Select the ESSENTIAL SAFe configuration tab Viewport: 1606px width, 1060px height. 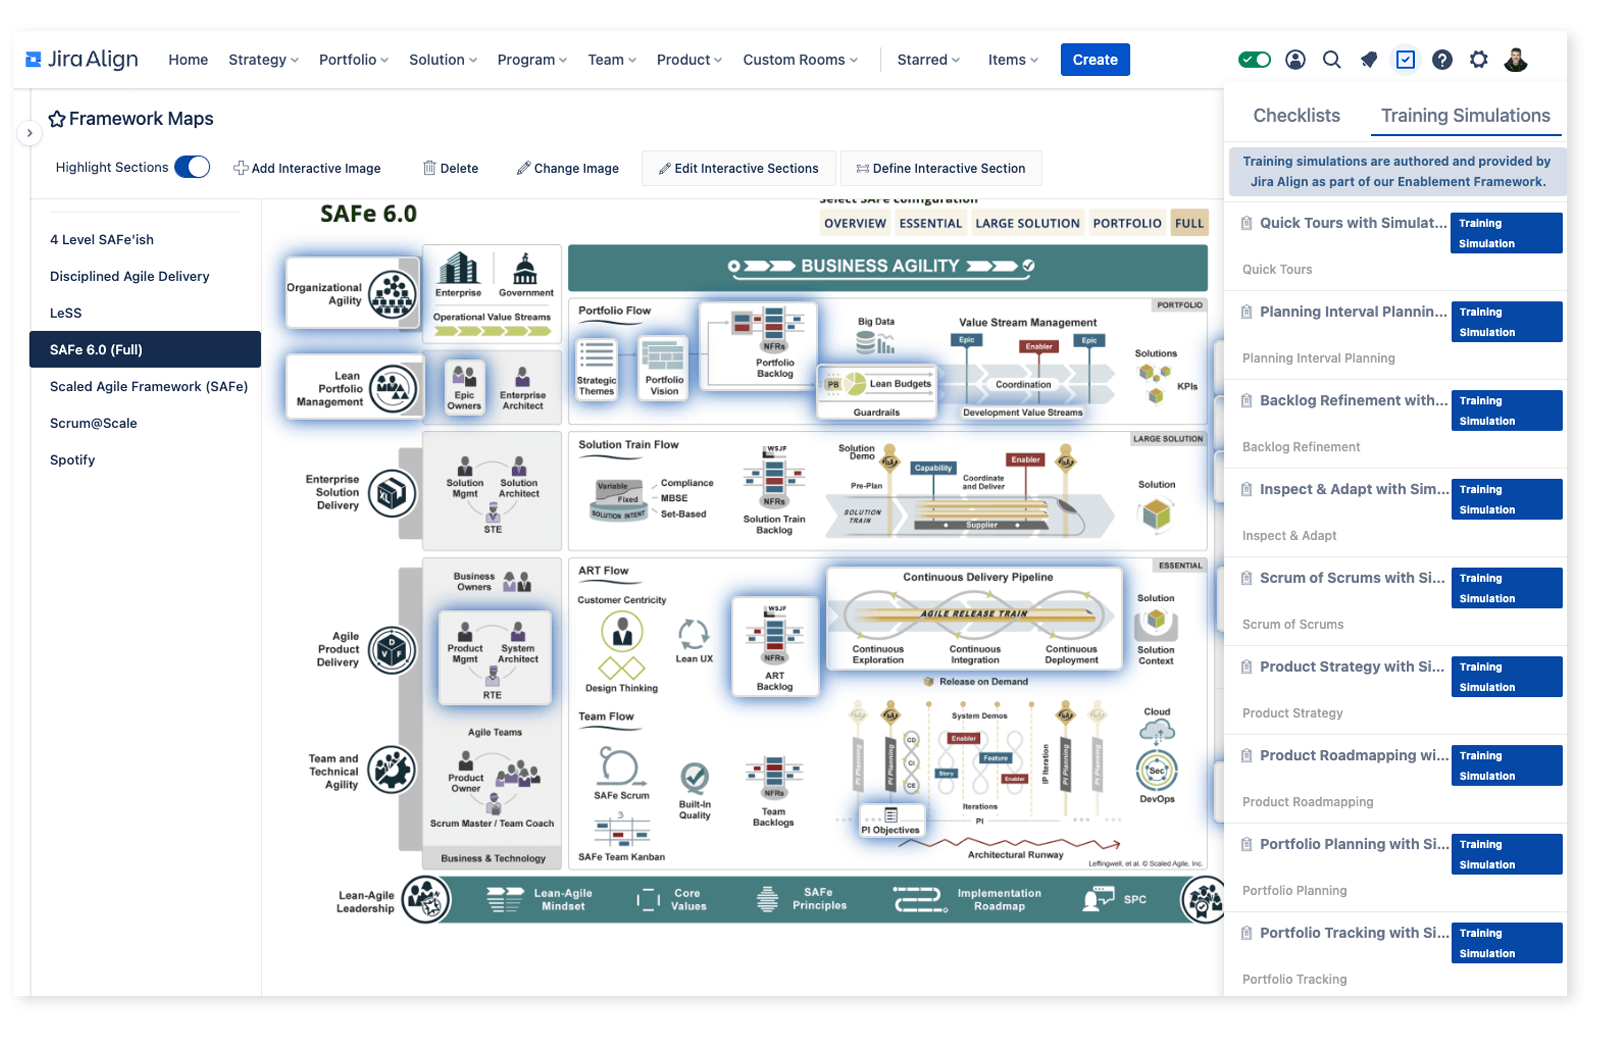(x=930, y=224)
